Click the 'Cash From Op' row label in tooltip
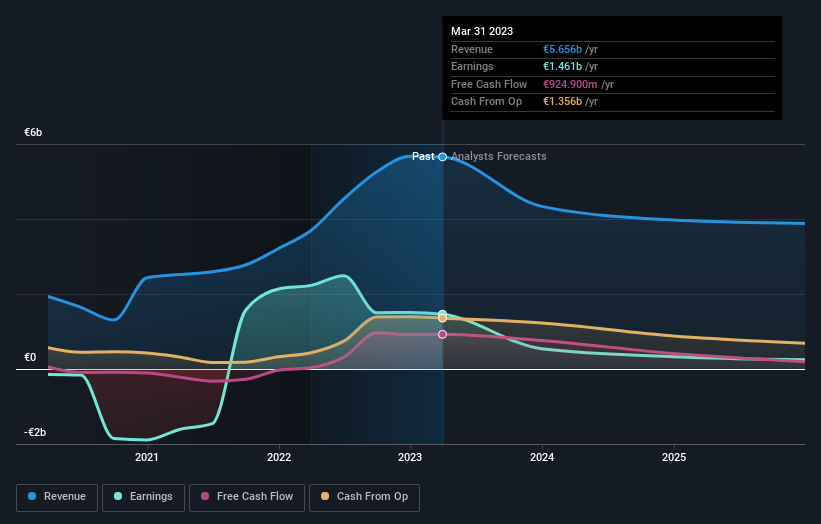 486,102
